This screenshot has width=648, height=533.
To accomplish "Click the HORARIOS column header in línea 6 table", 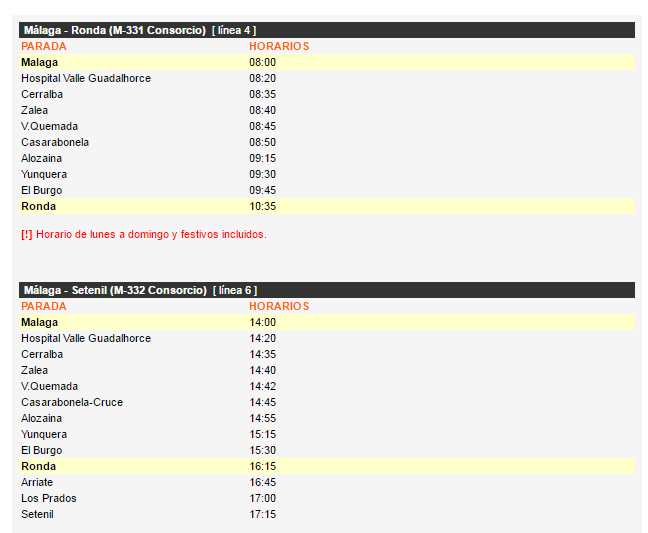I will pyautogui.click(x=279, y=307).
